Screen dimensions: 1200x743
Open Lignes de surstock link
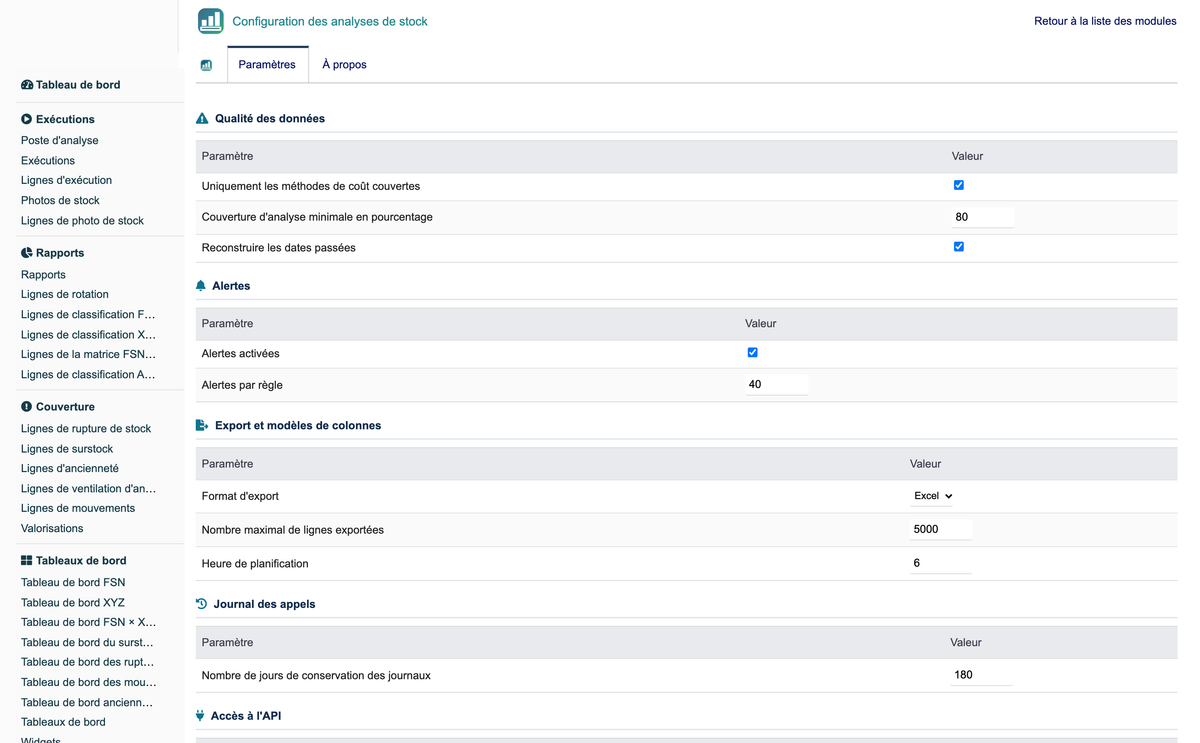(67, 449)
